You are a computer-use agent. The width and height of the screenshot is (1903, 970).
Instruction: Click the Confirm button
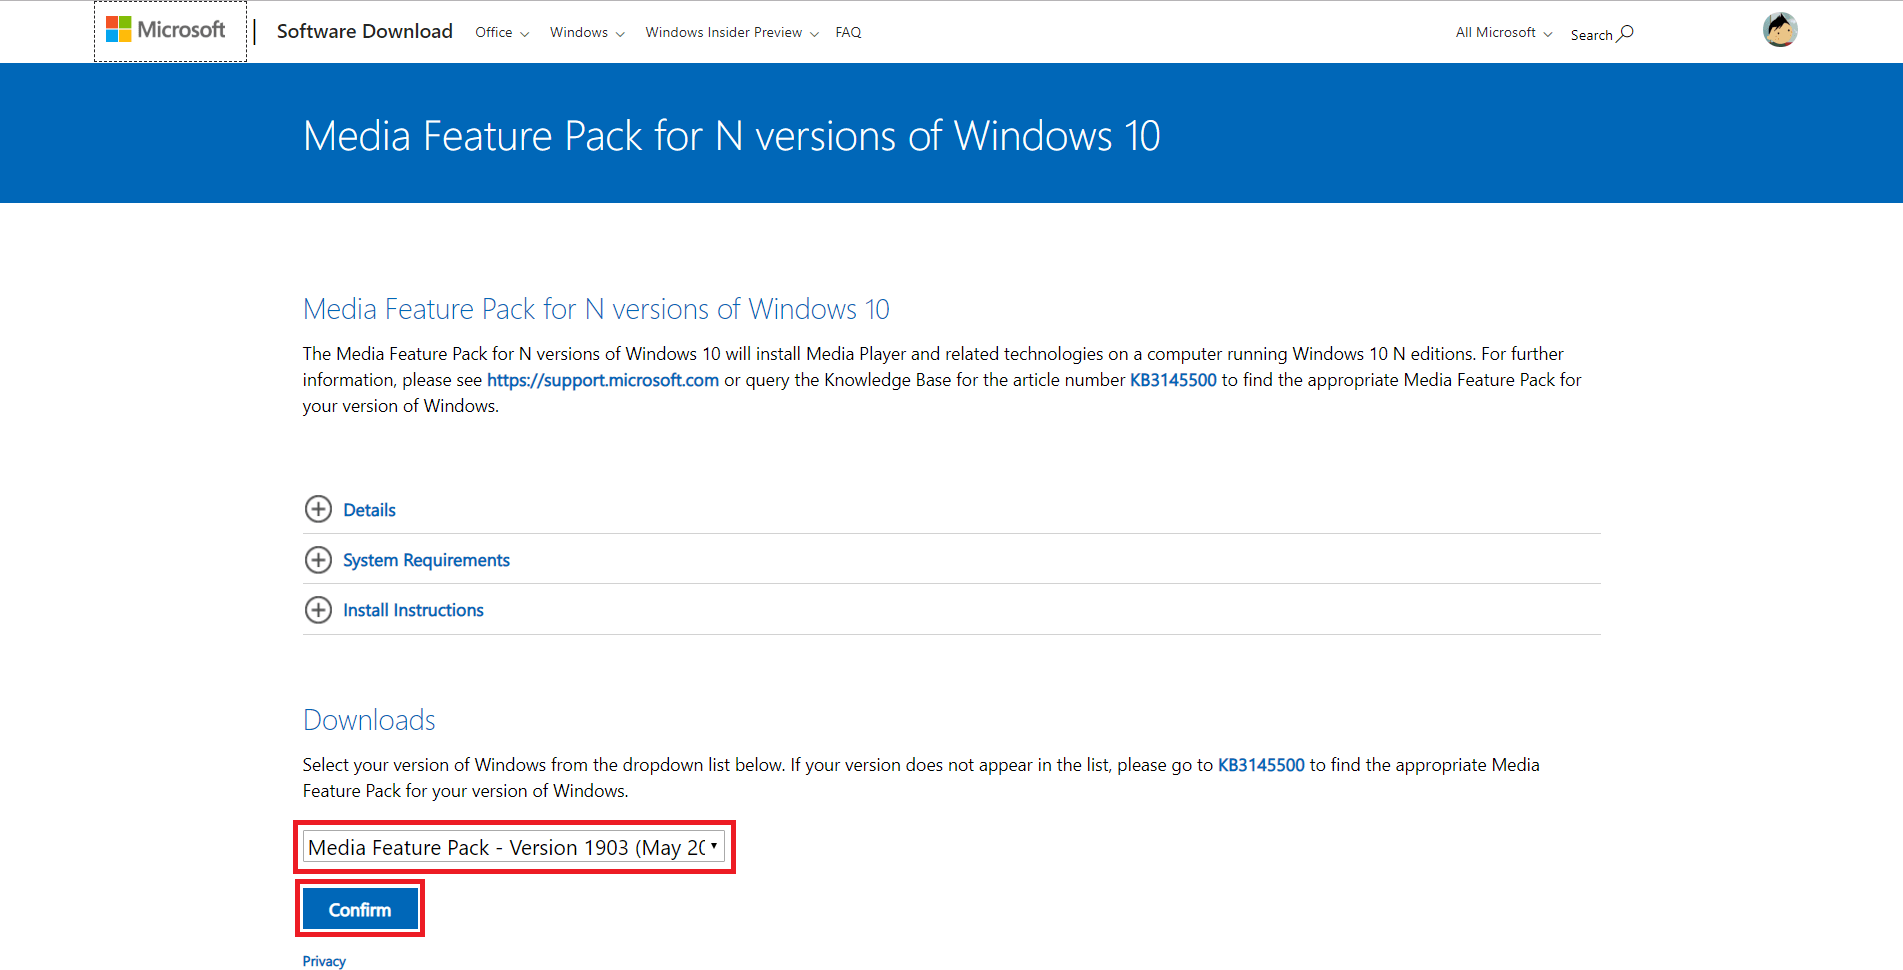[x=360, y=909]
